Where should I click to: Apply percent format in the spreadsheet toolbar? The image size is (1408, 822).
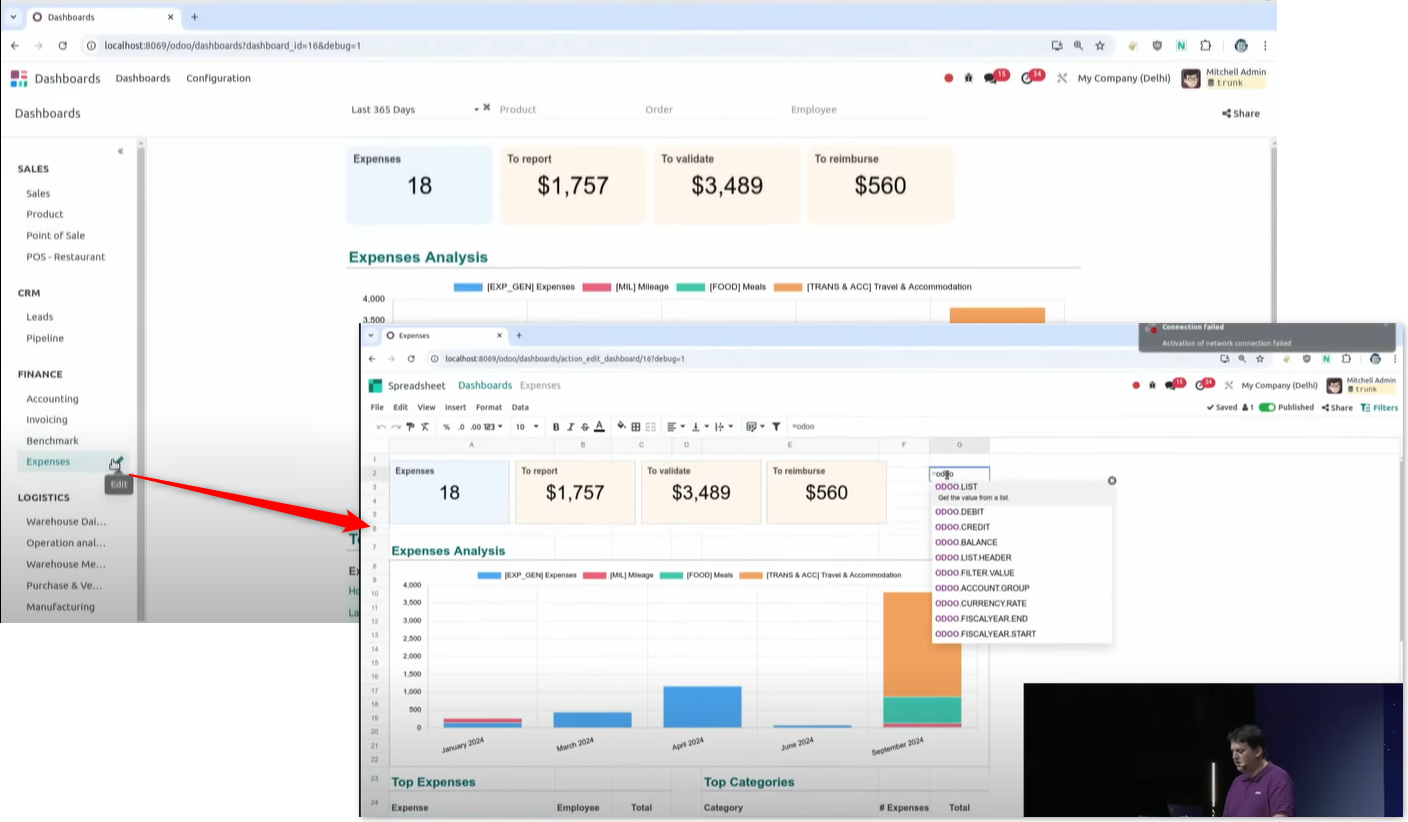(x=446, y=427)
